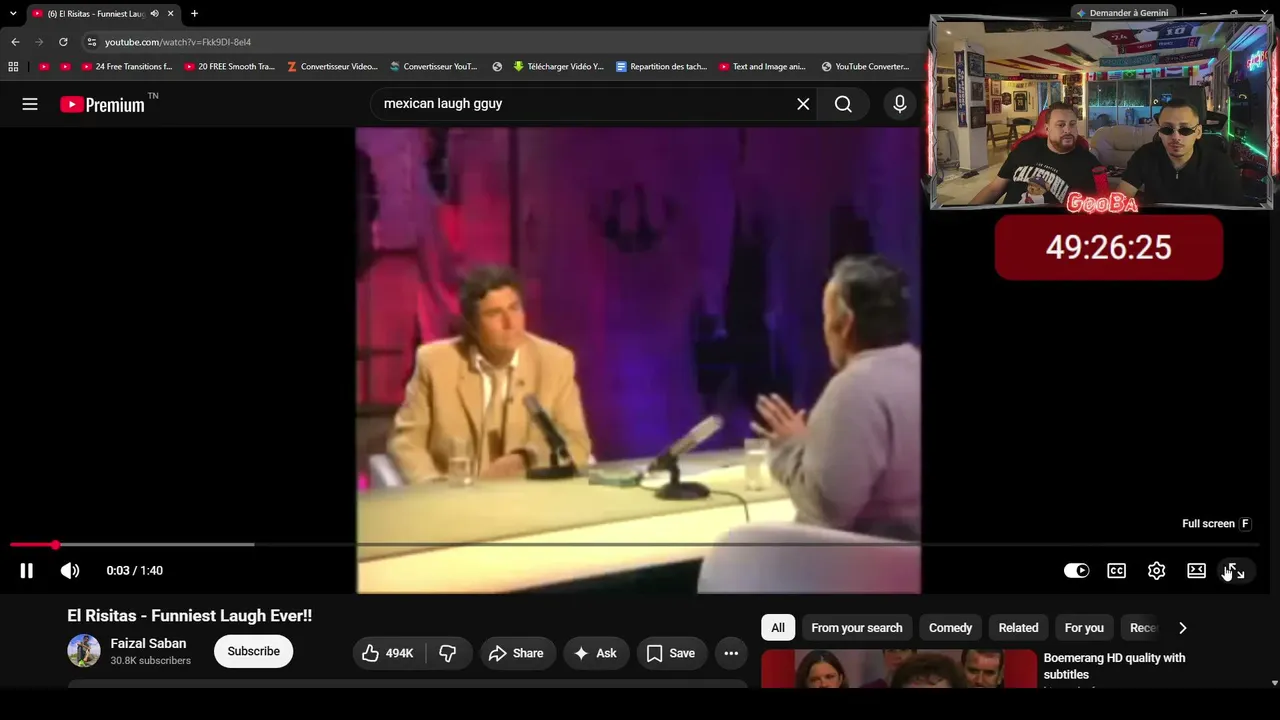Switch to theater mode
Viewport: 1280px width, 720px height.
coord(1196,571)
